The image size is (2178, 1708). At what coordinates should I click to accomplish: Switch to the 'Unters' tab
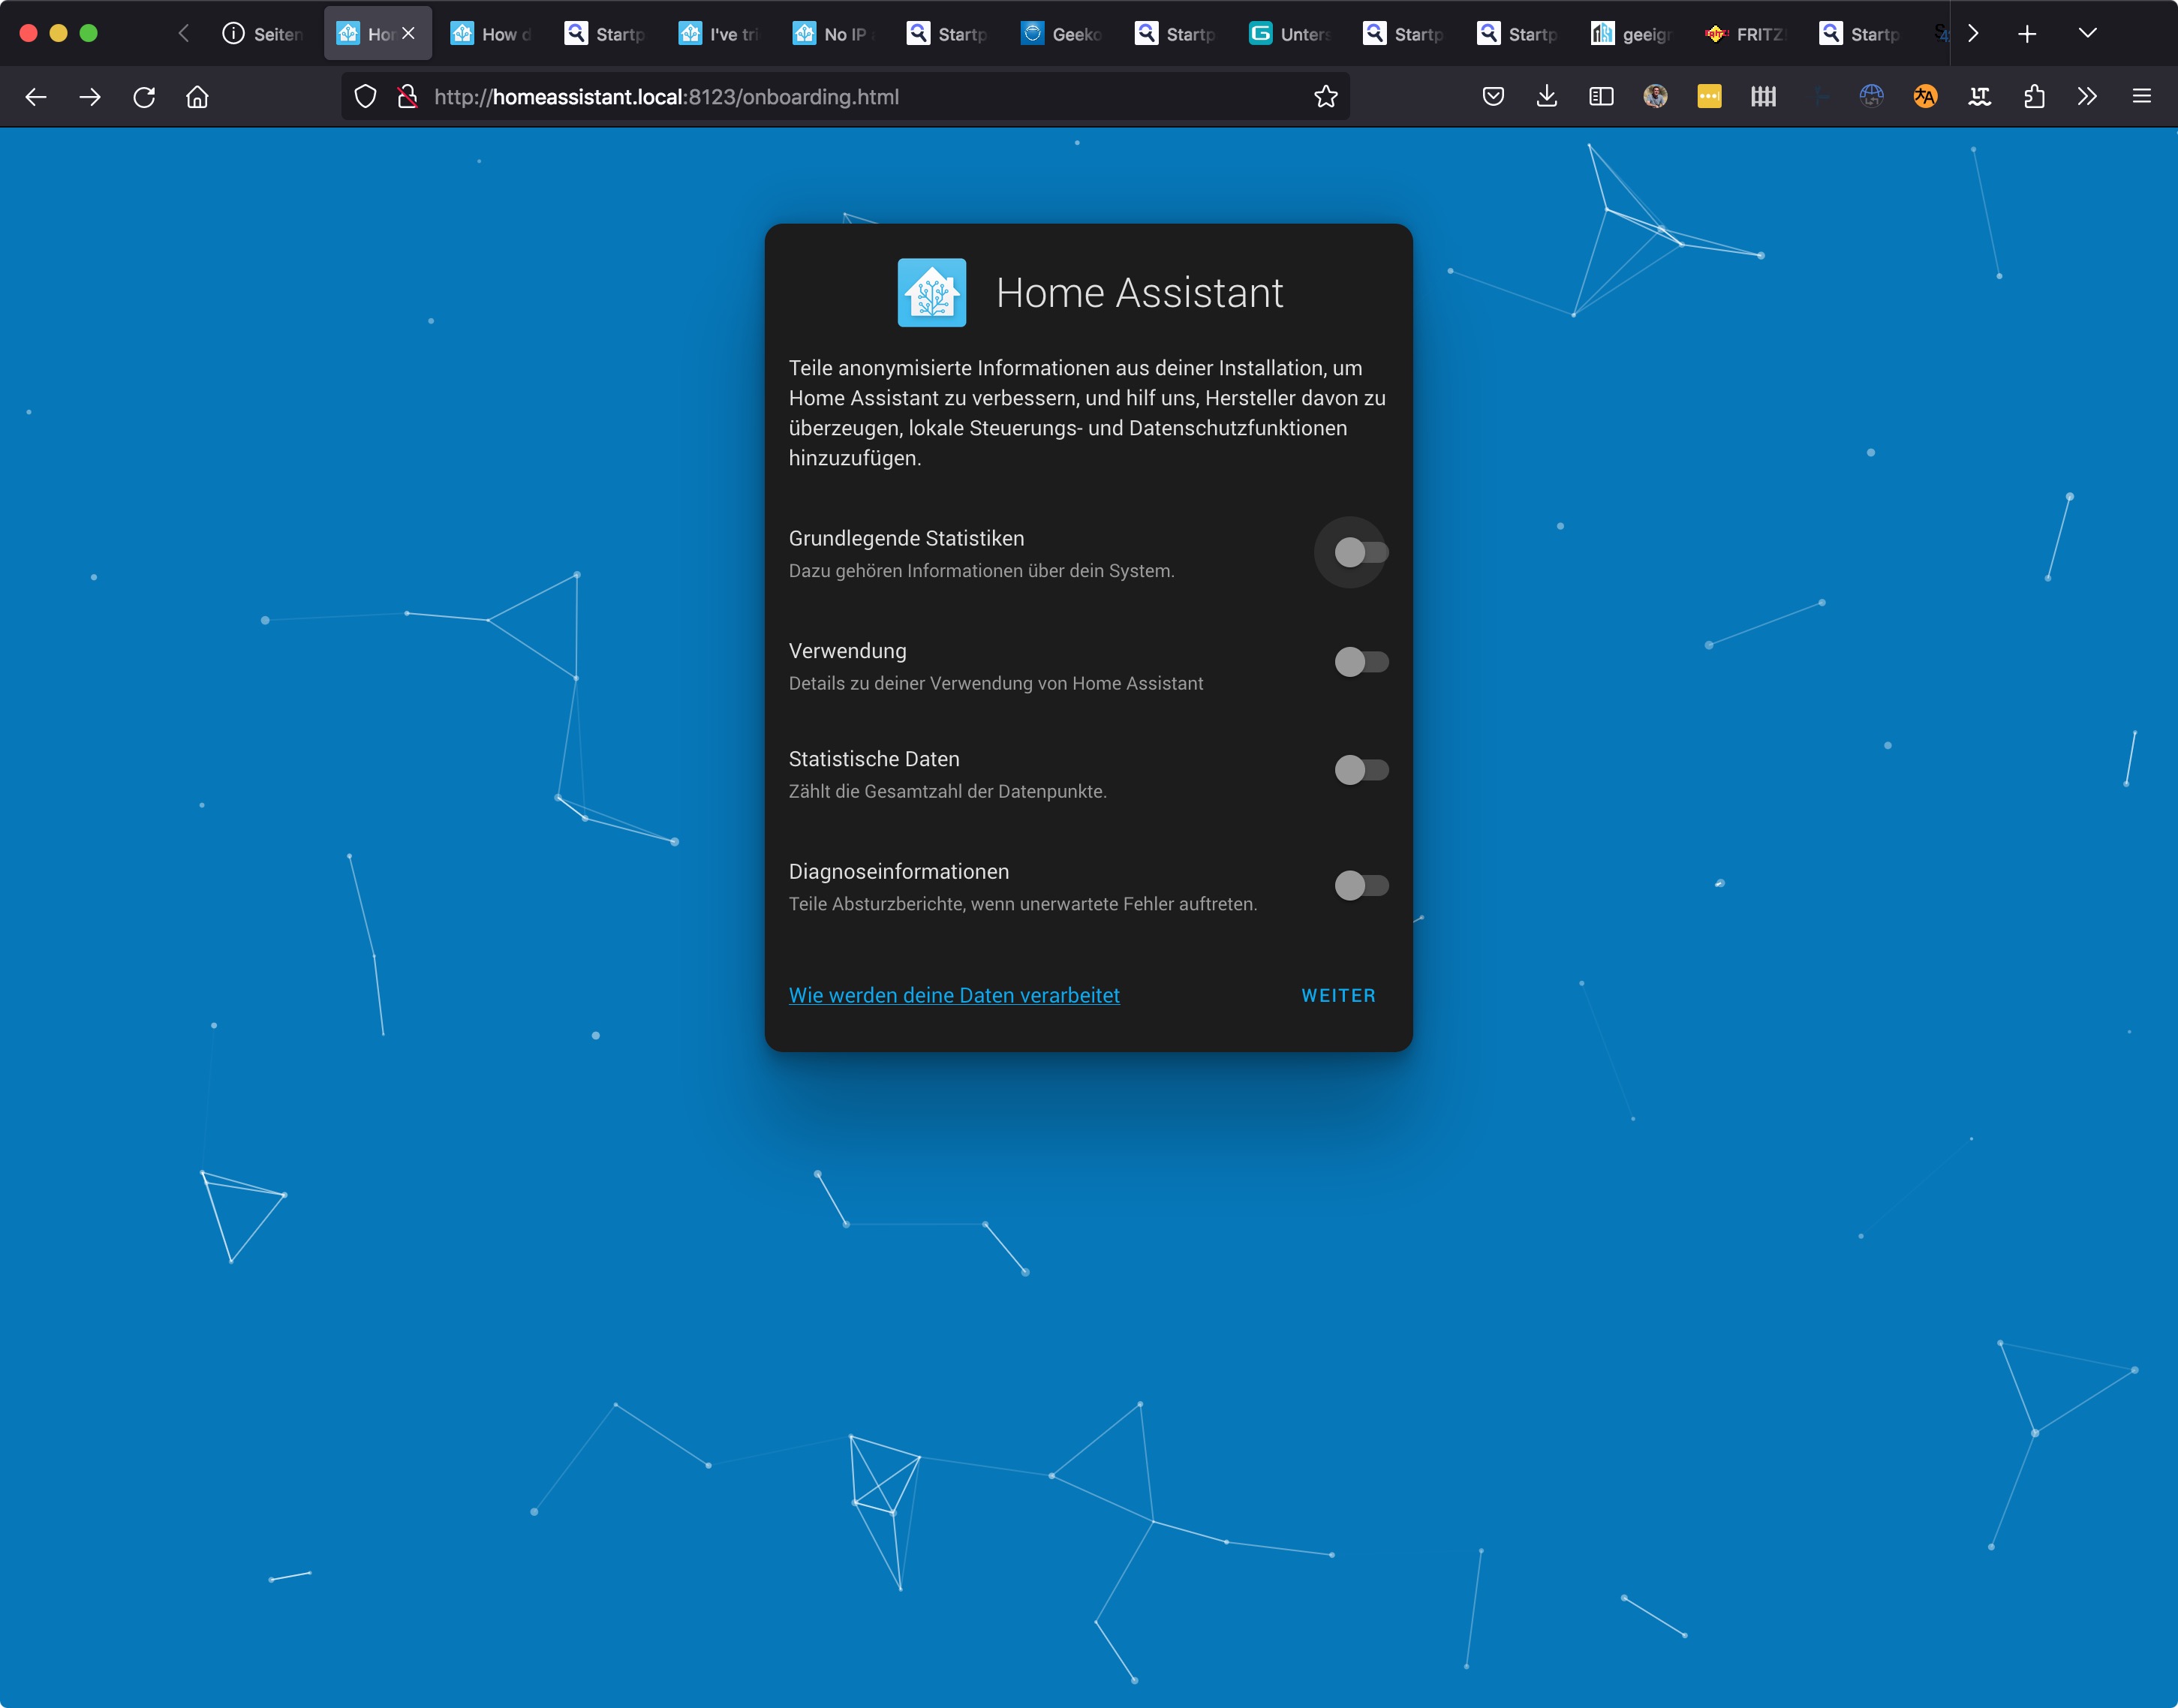(1291, 34)
